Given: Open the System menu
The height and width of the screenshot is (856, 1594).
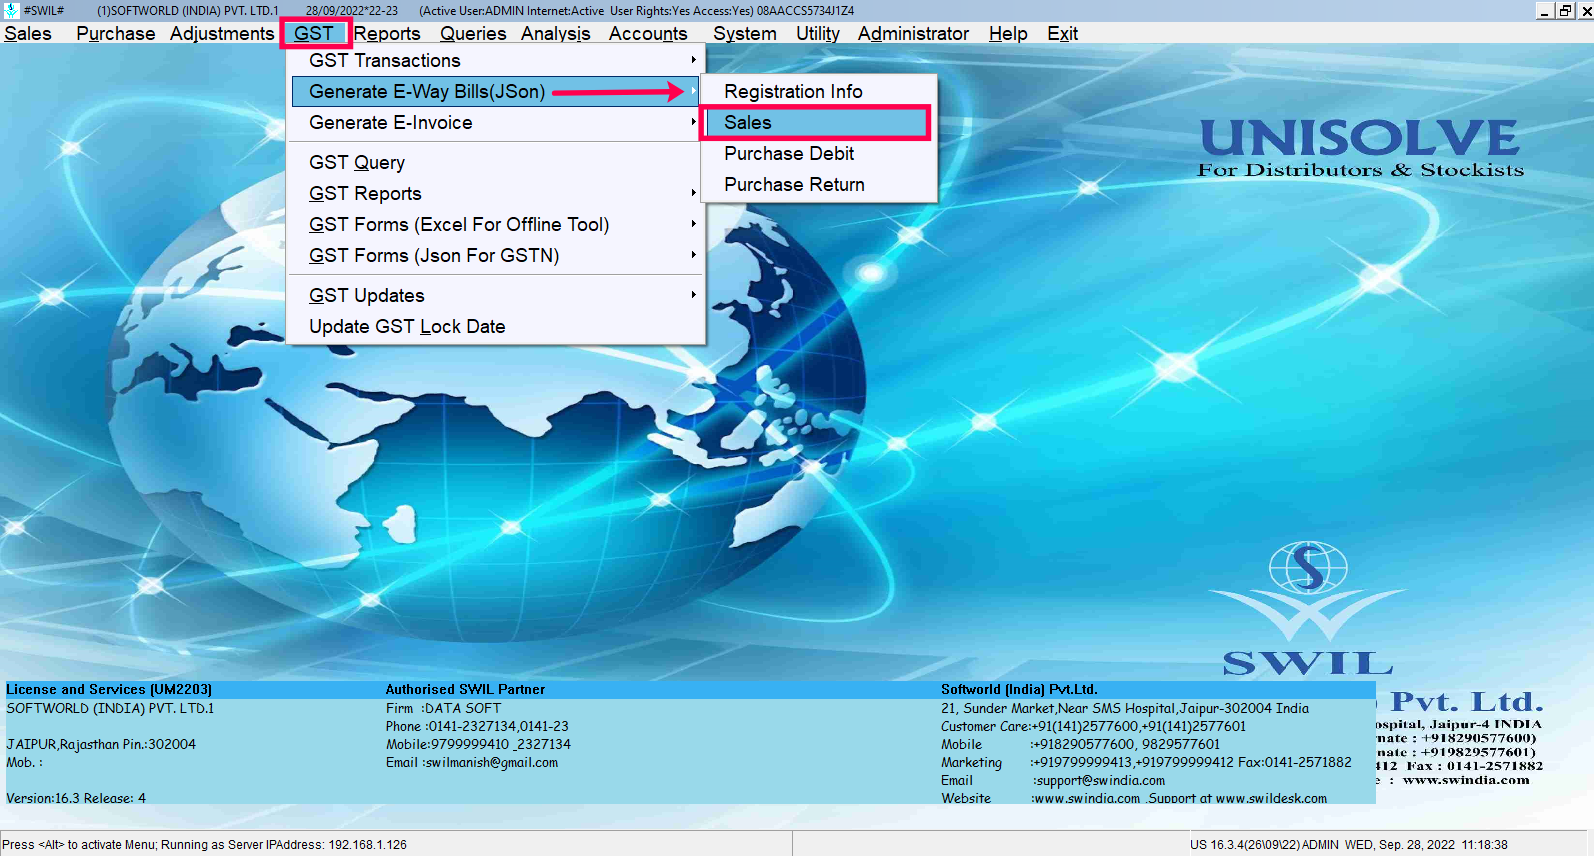Looking at the screenshot, I should click(x=745, y=34).
